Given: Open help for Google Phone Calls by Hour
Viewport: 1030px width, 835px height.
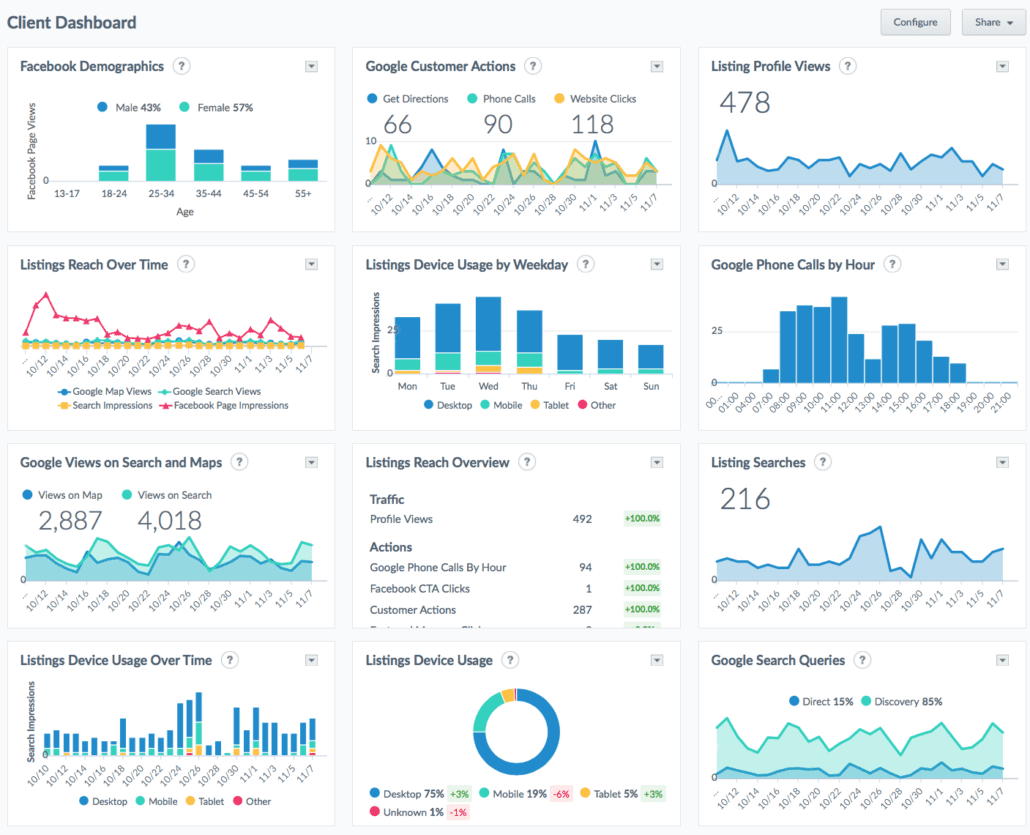Looking at the screenshot, I should coord(891,264).
